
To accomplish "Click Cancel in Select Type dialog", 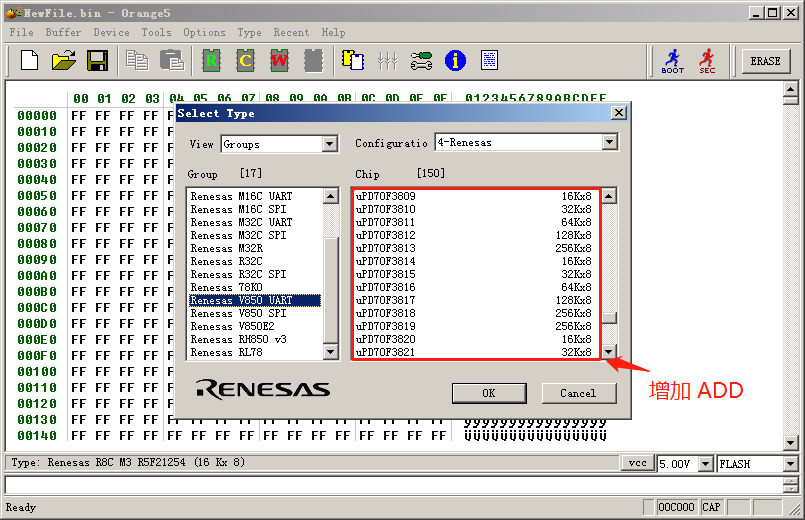I will (x=578, y=393).
